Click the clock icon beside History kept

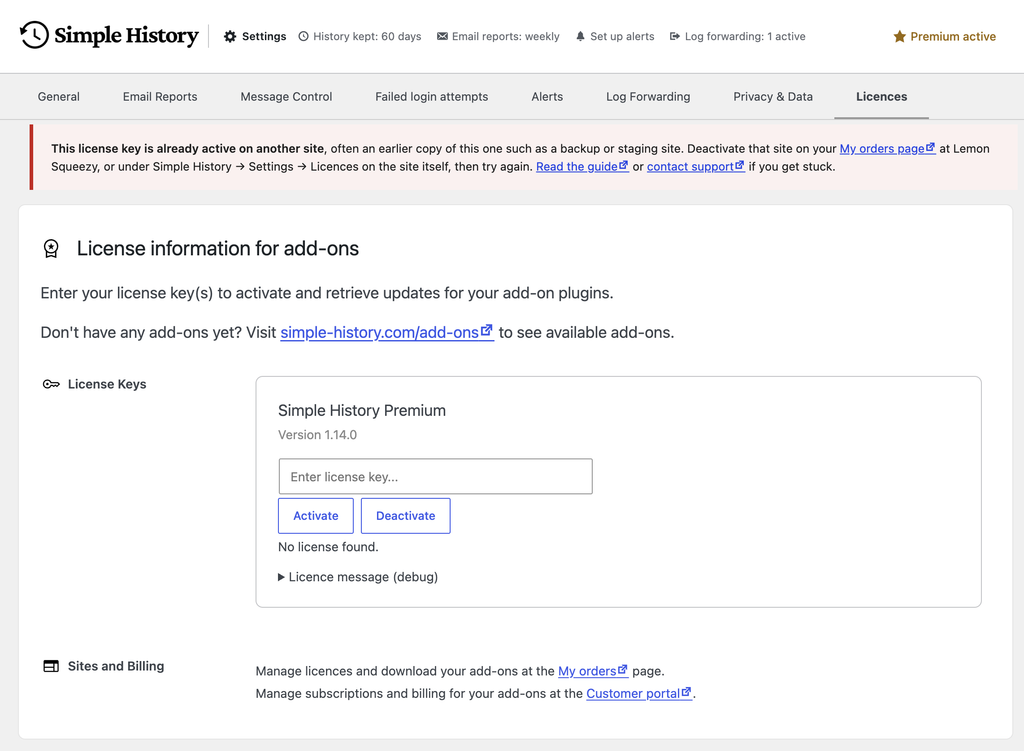pos(304,37)
